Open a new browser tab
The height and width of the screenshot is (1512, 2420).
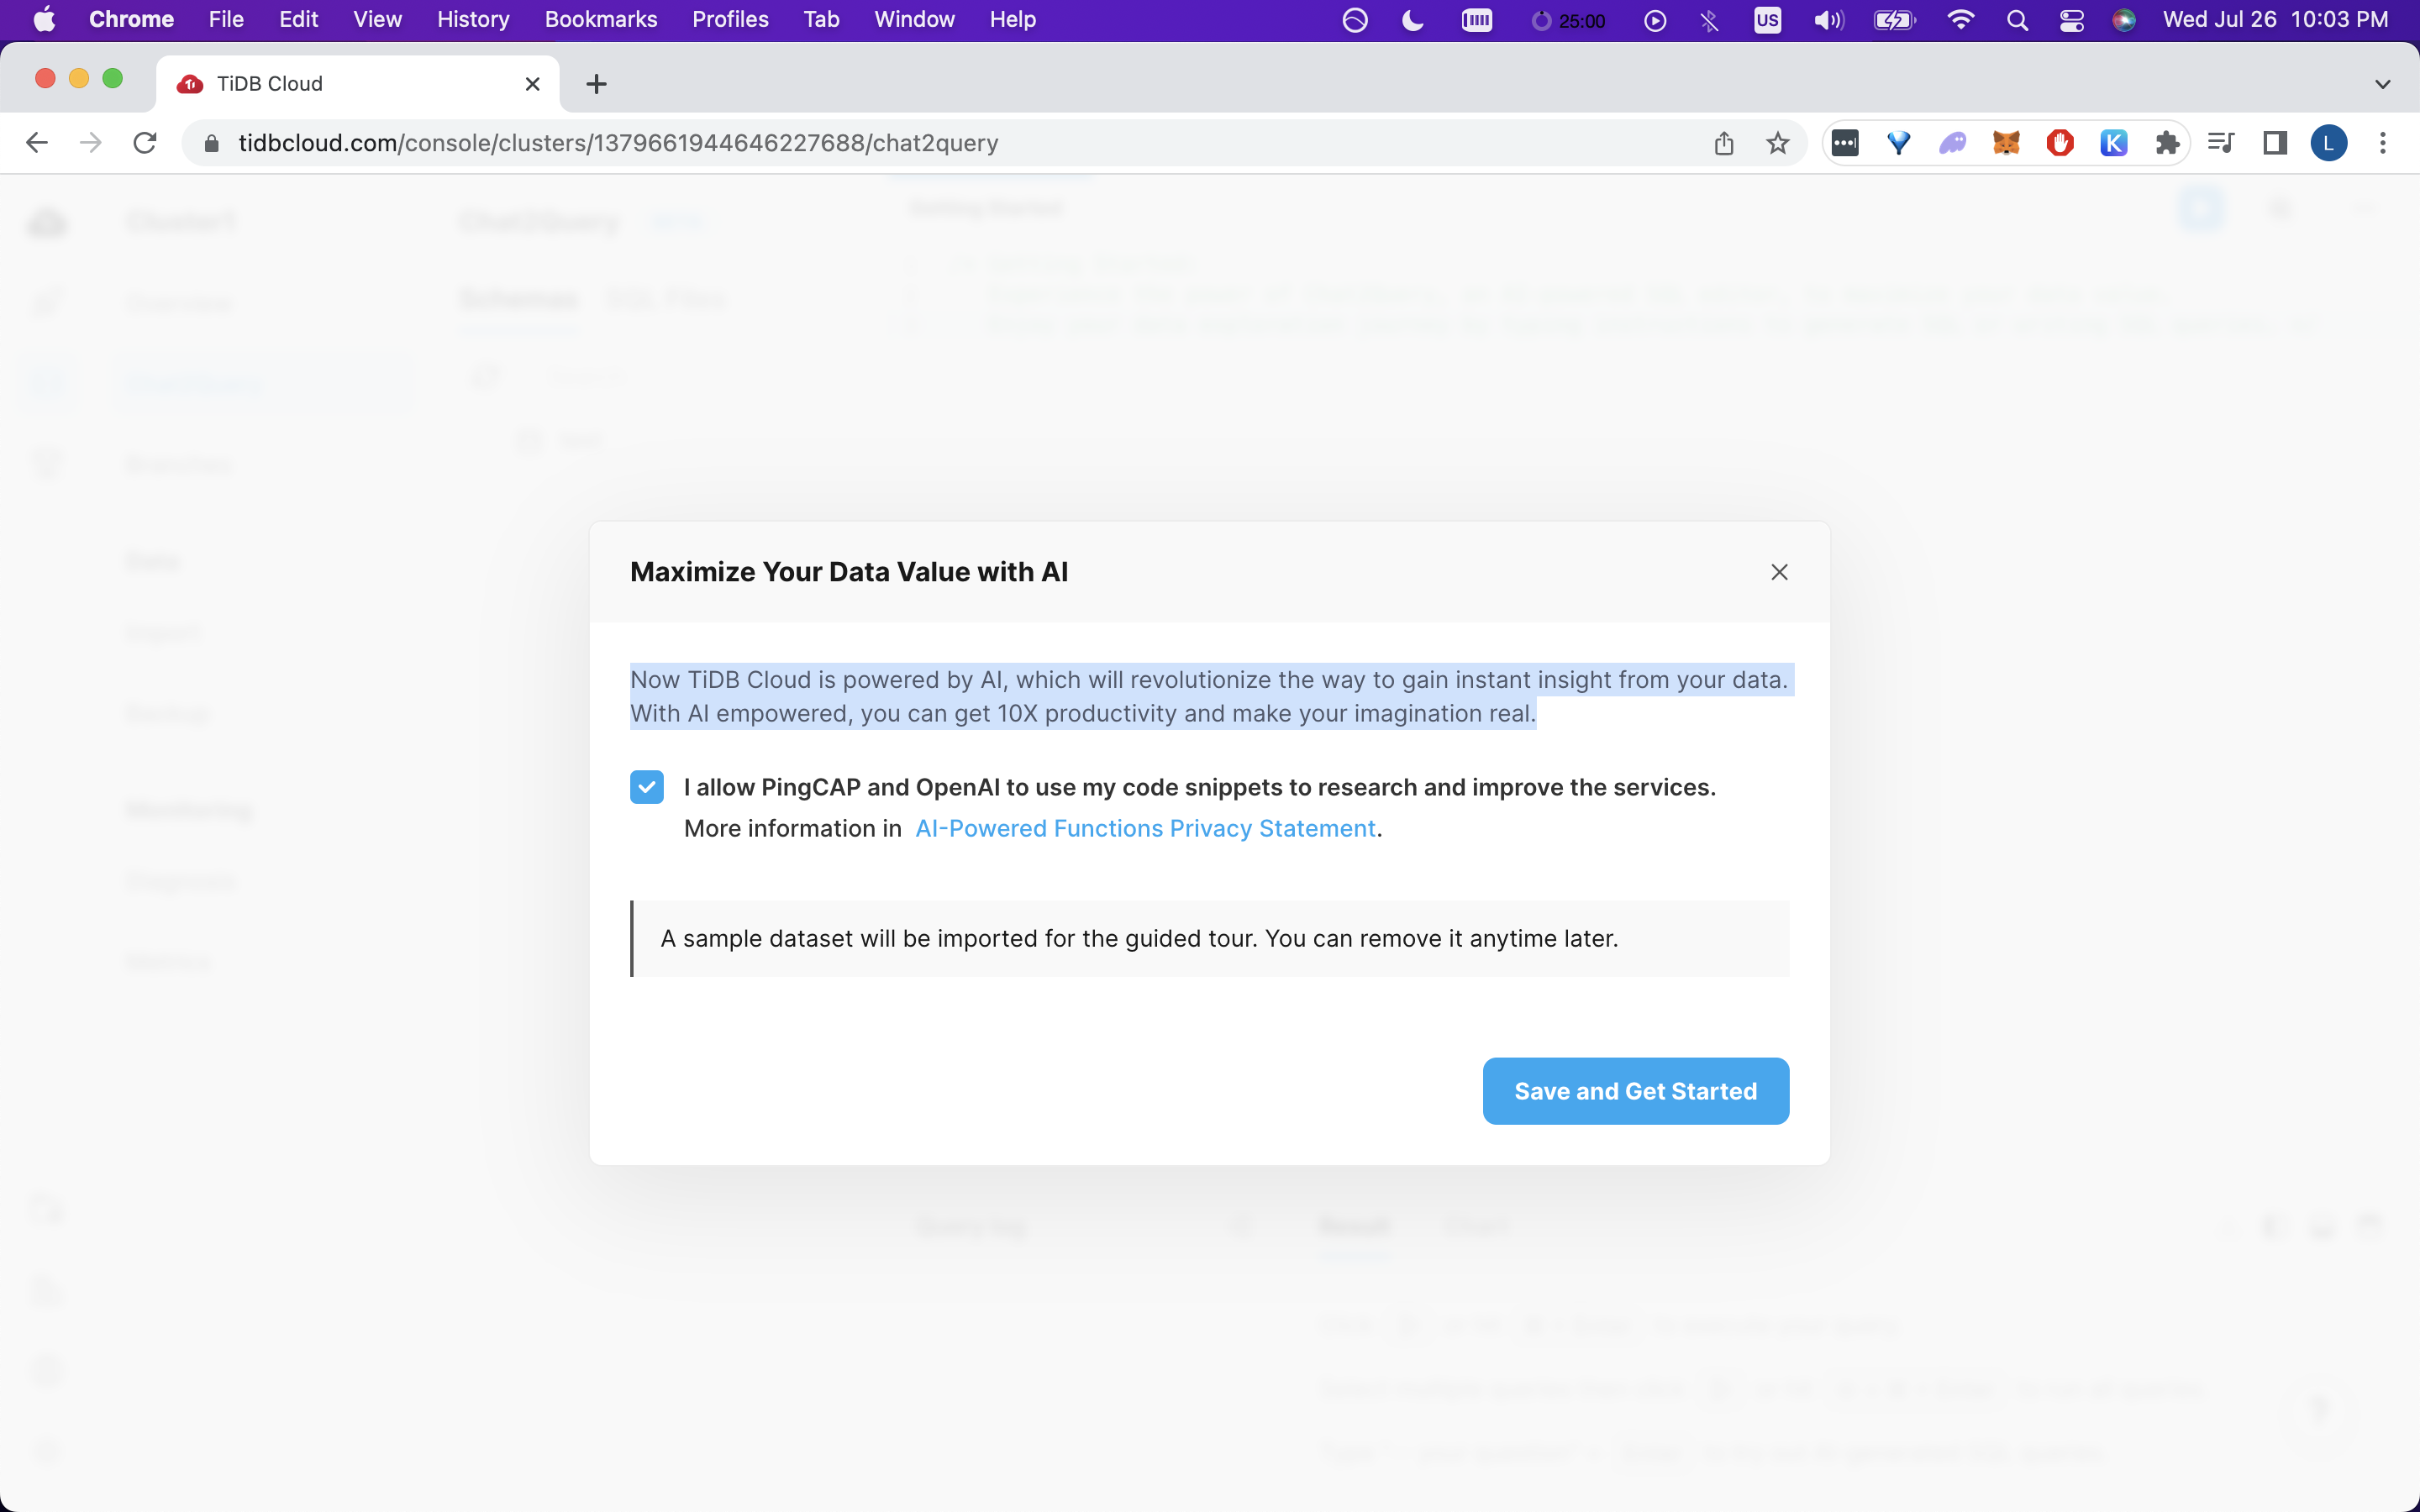click(x=596, y=84)
